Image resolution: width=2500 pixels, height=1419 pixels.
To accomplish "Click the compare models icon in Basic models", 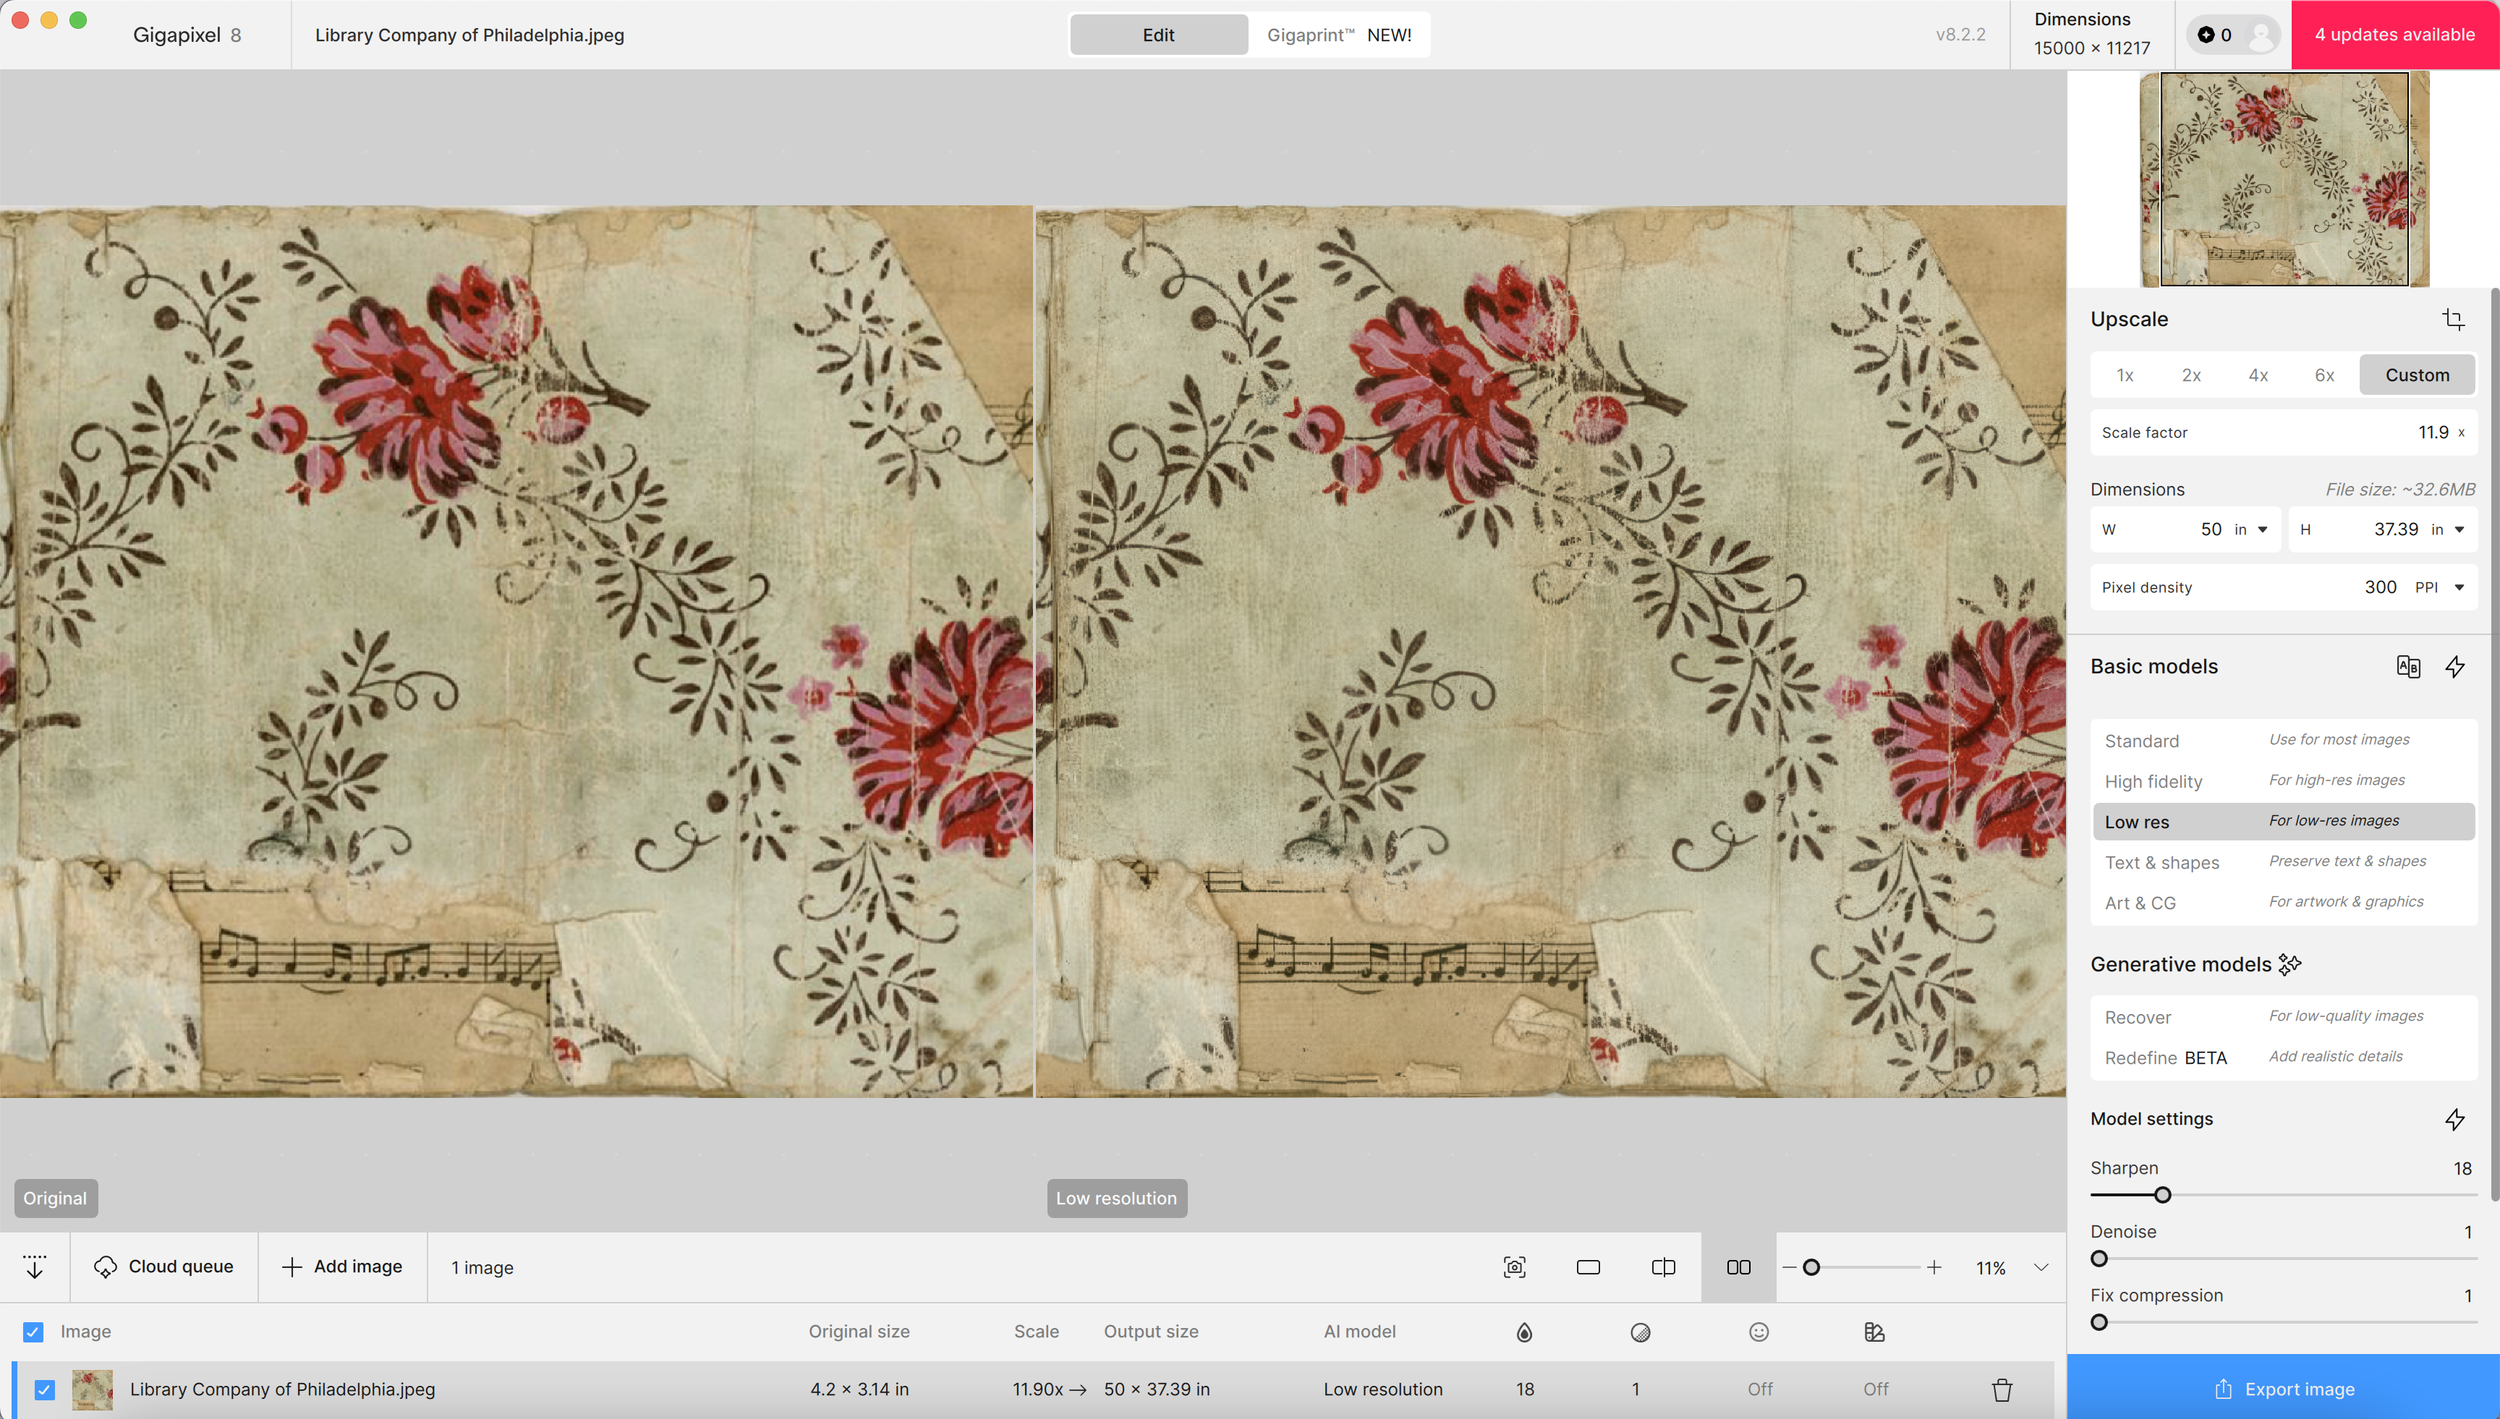I will (2408, 667).
